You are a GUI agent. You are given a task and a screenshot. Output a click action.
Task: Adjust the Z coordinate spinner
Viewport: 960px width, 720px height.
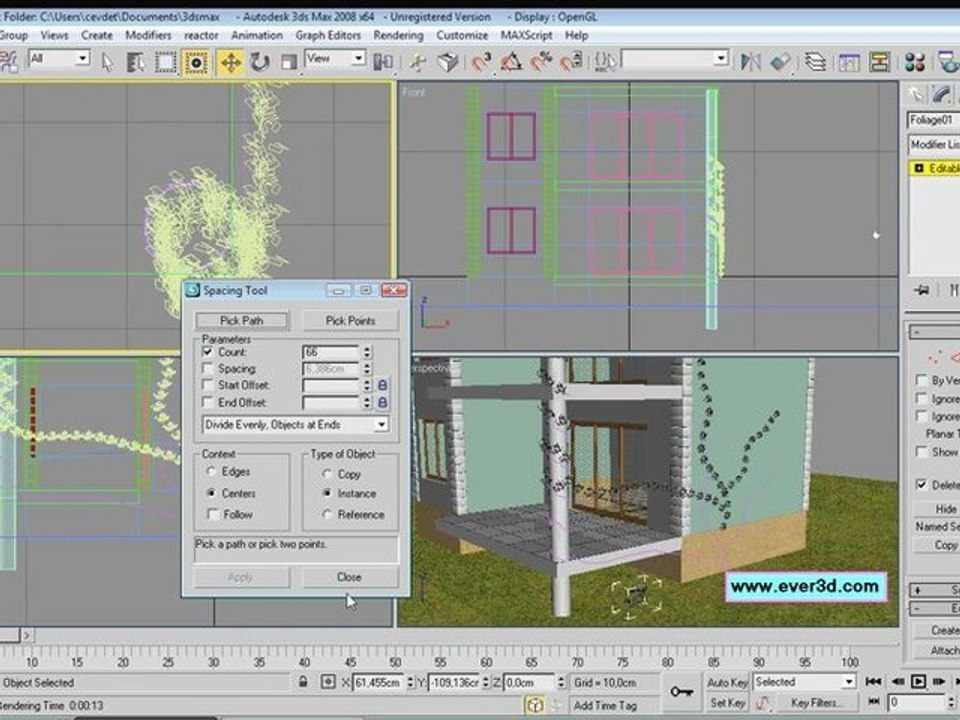click(561, 682)
